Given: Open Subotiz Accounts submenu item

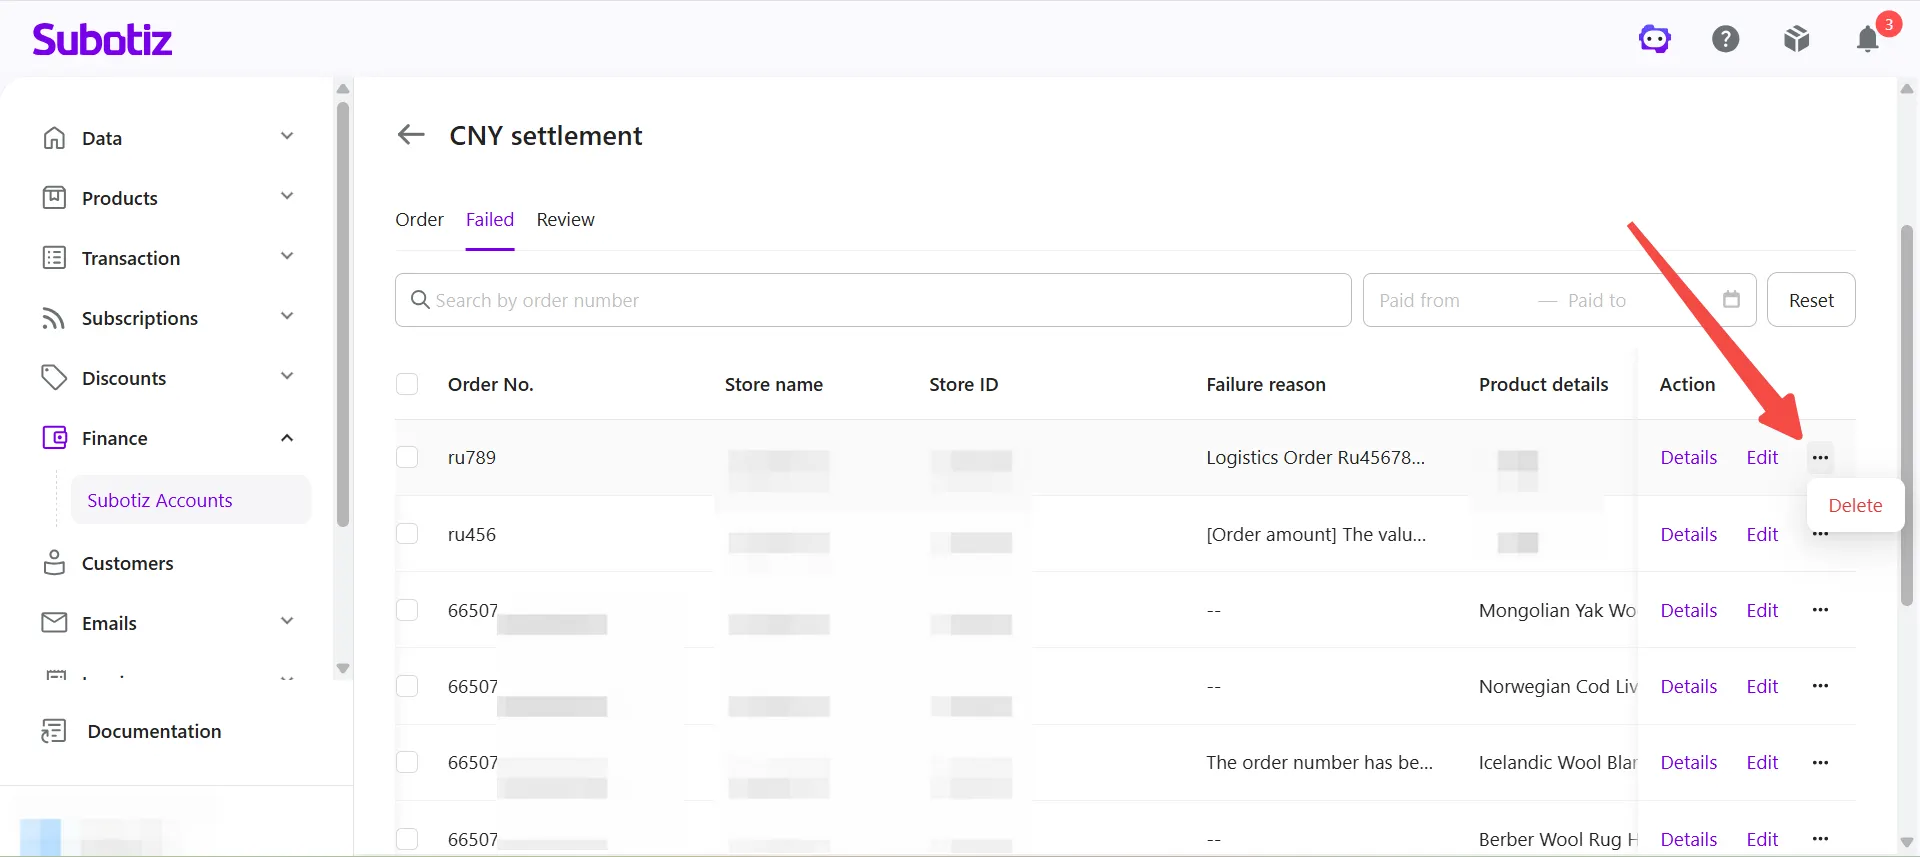Looking at the screenshot, I should coord(190,500).
